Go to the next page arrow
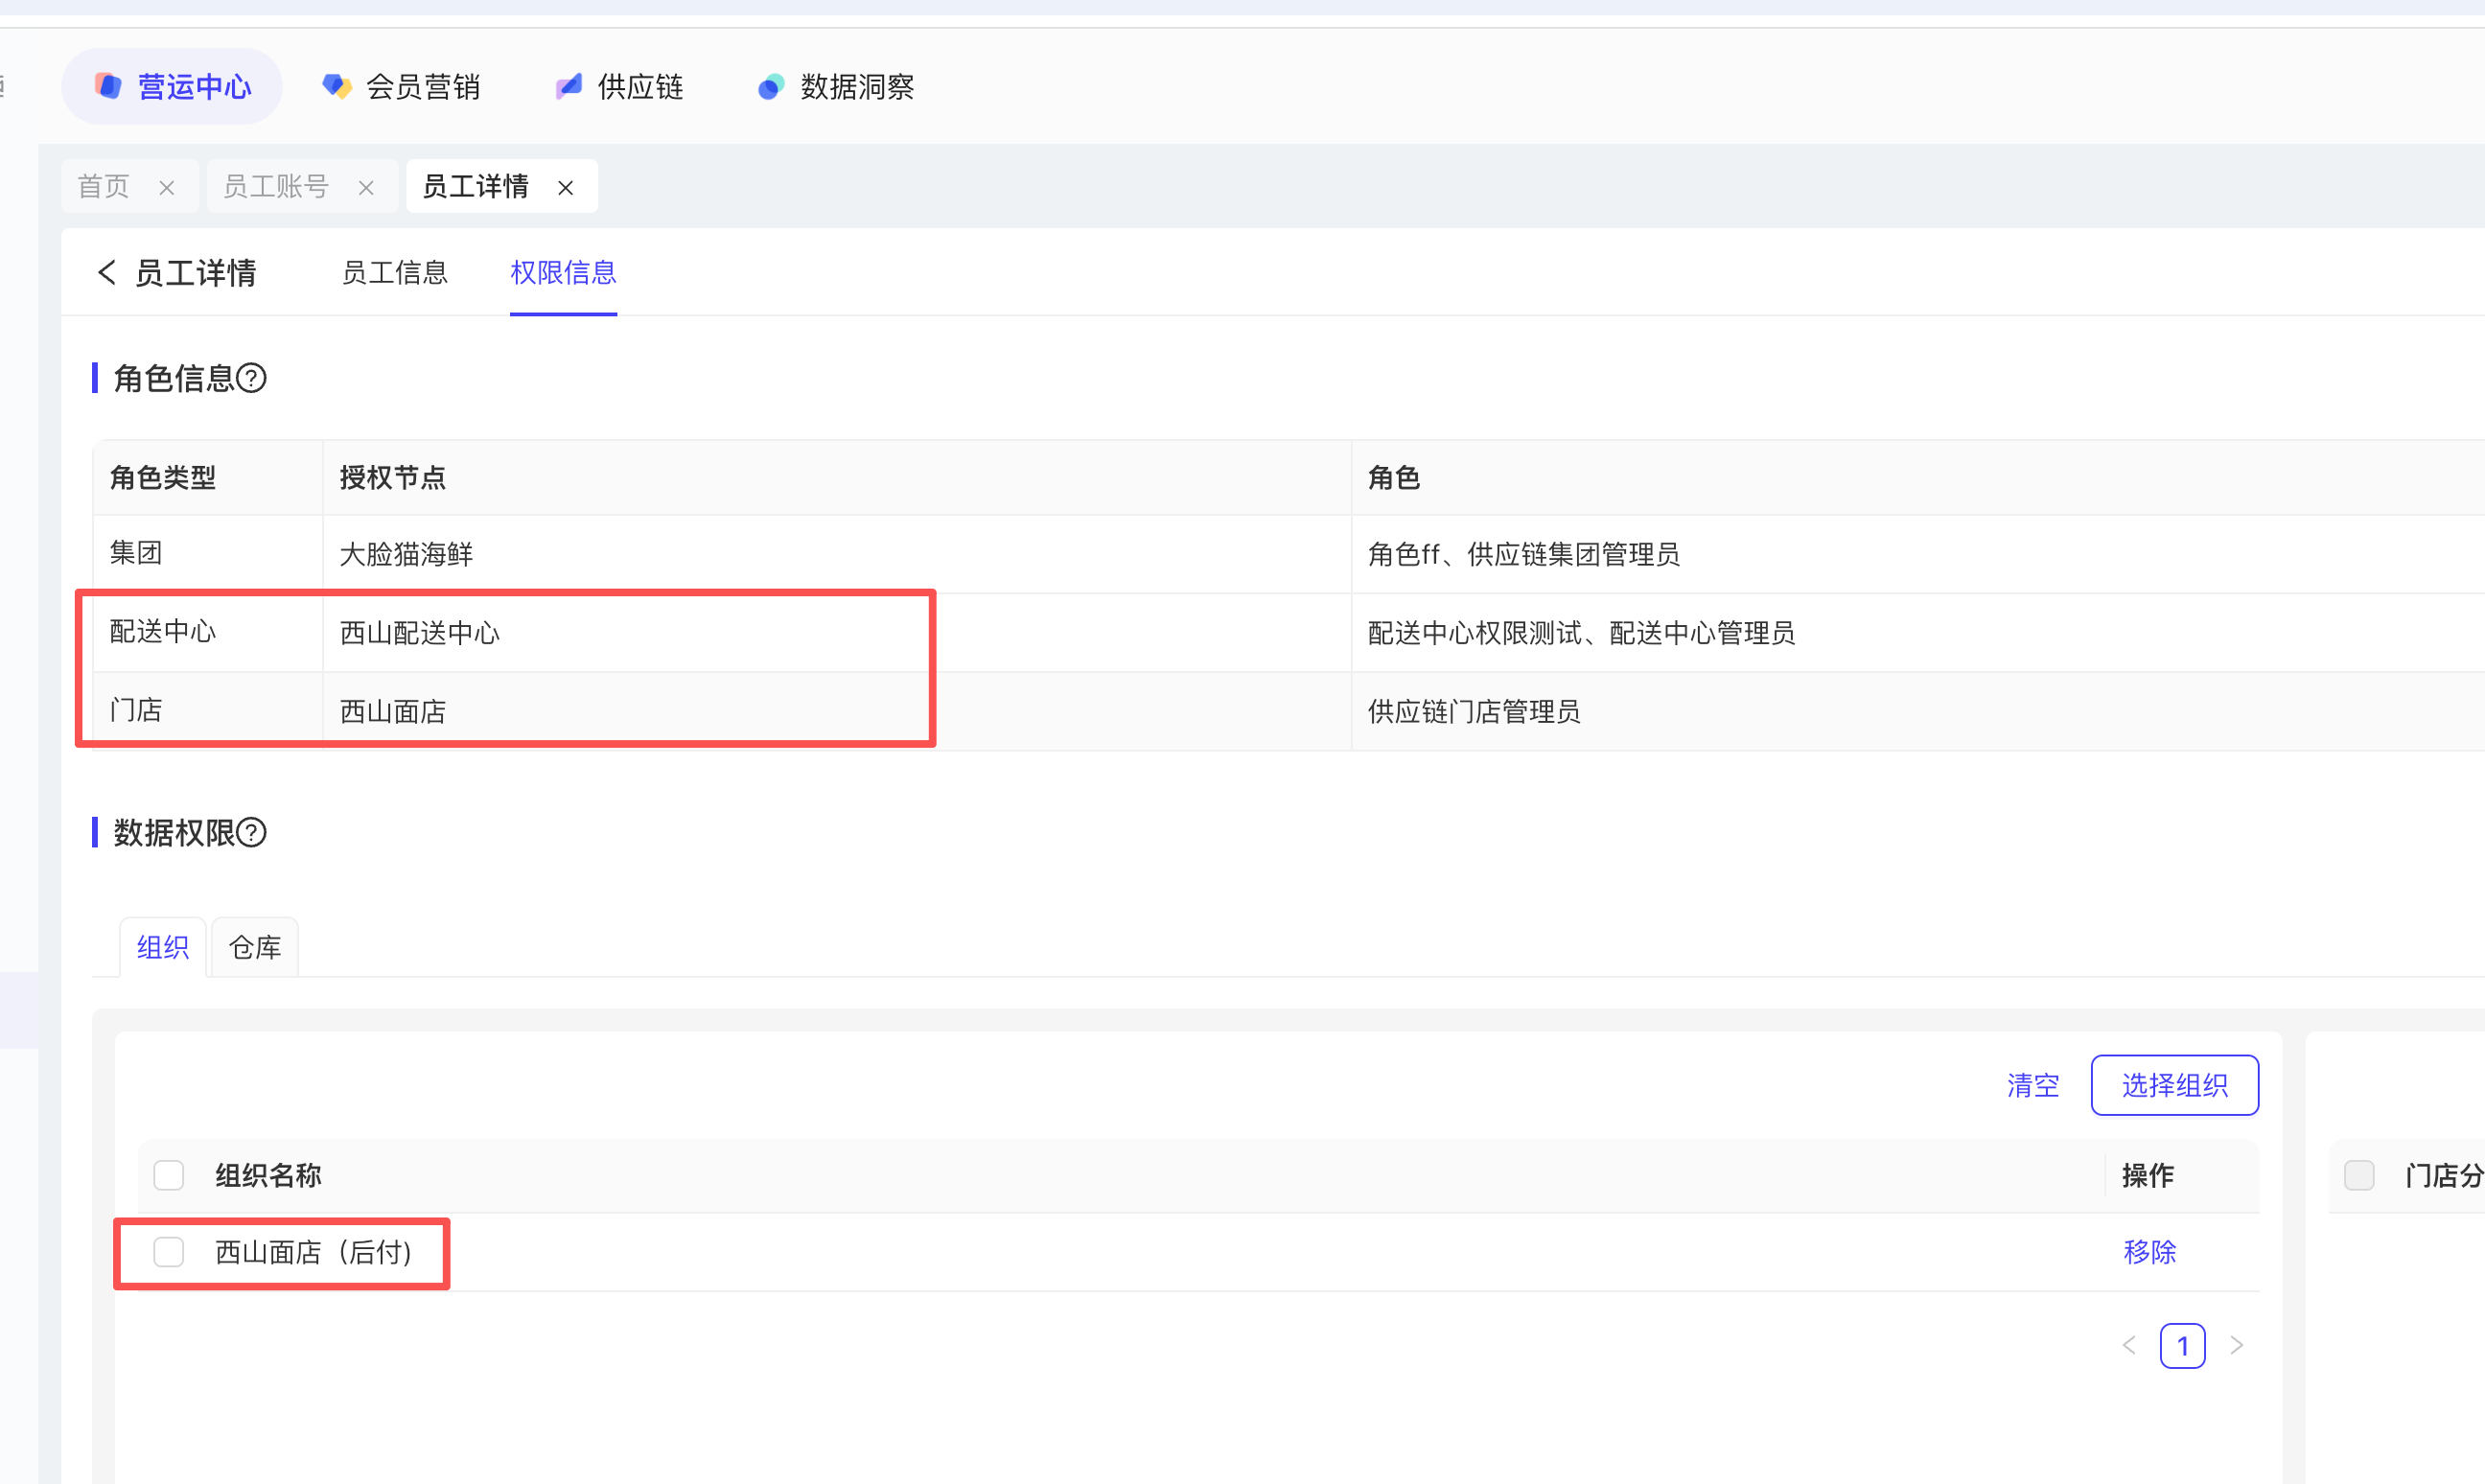This screenshot has width=2485, height=1484. click(x=2237, y=1346)
